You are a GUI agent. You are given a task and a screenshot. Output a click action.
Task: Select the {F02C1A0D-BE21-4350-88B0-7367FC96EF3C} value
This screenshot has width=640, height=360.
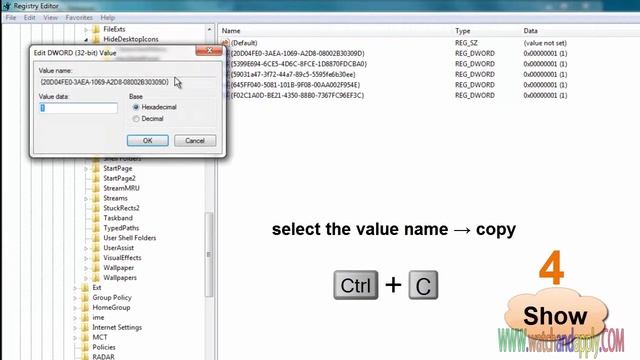297,95
